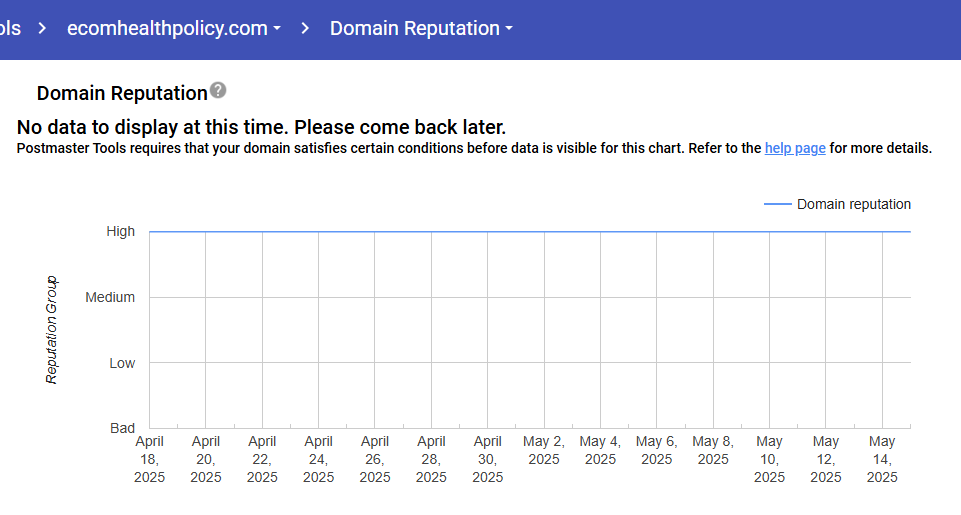Go back to Postmaster Tools breadcrumb
The height and width of the screenshot is (515, 961).
tap(10, 28)
